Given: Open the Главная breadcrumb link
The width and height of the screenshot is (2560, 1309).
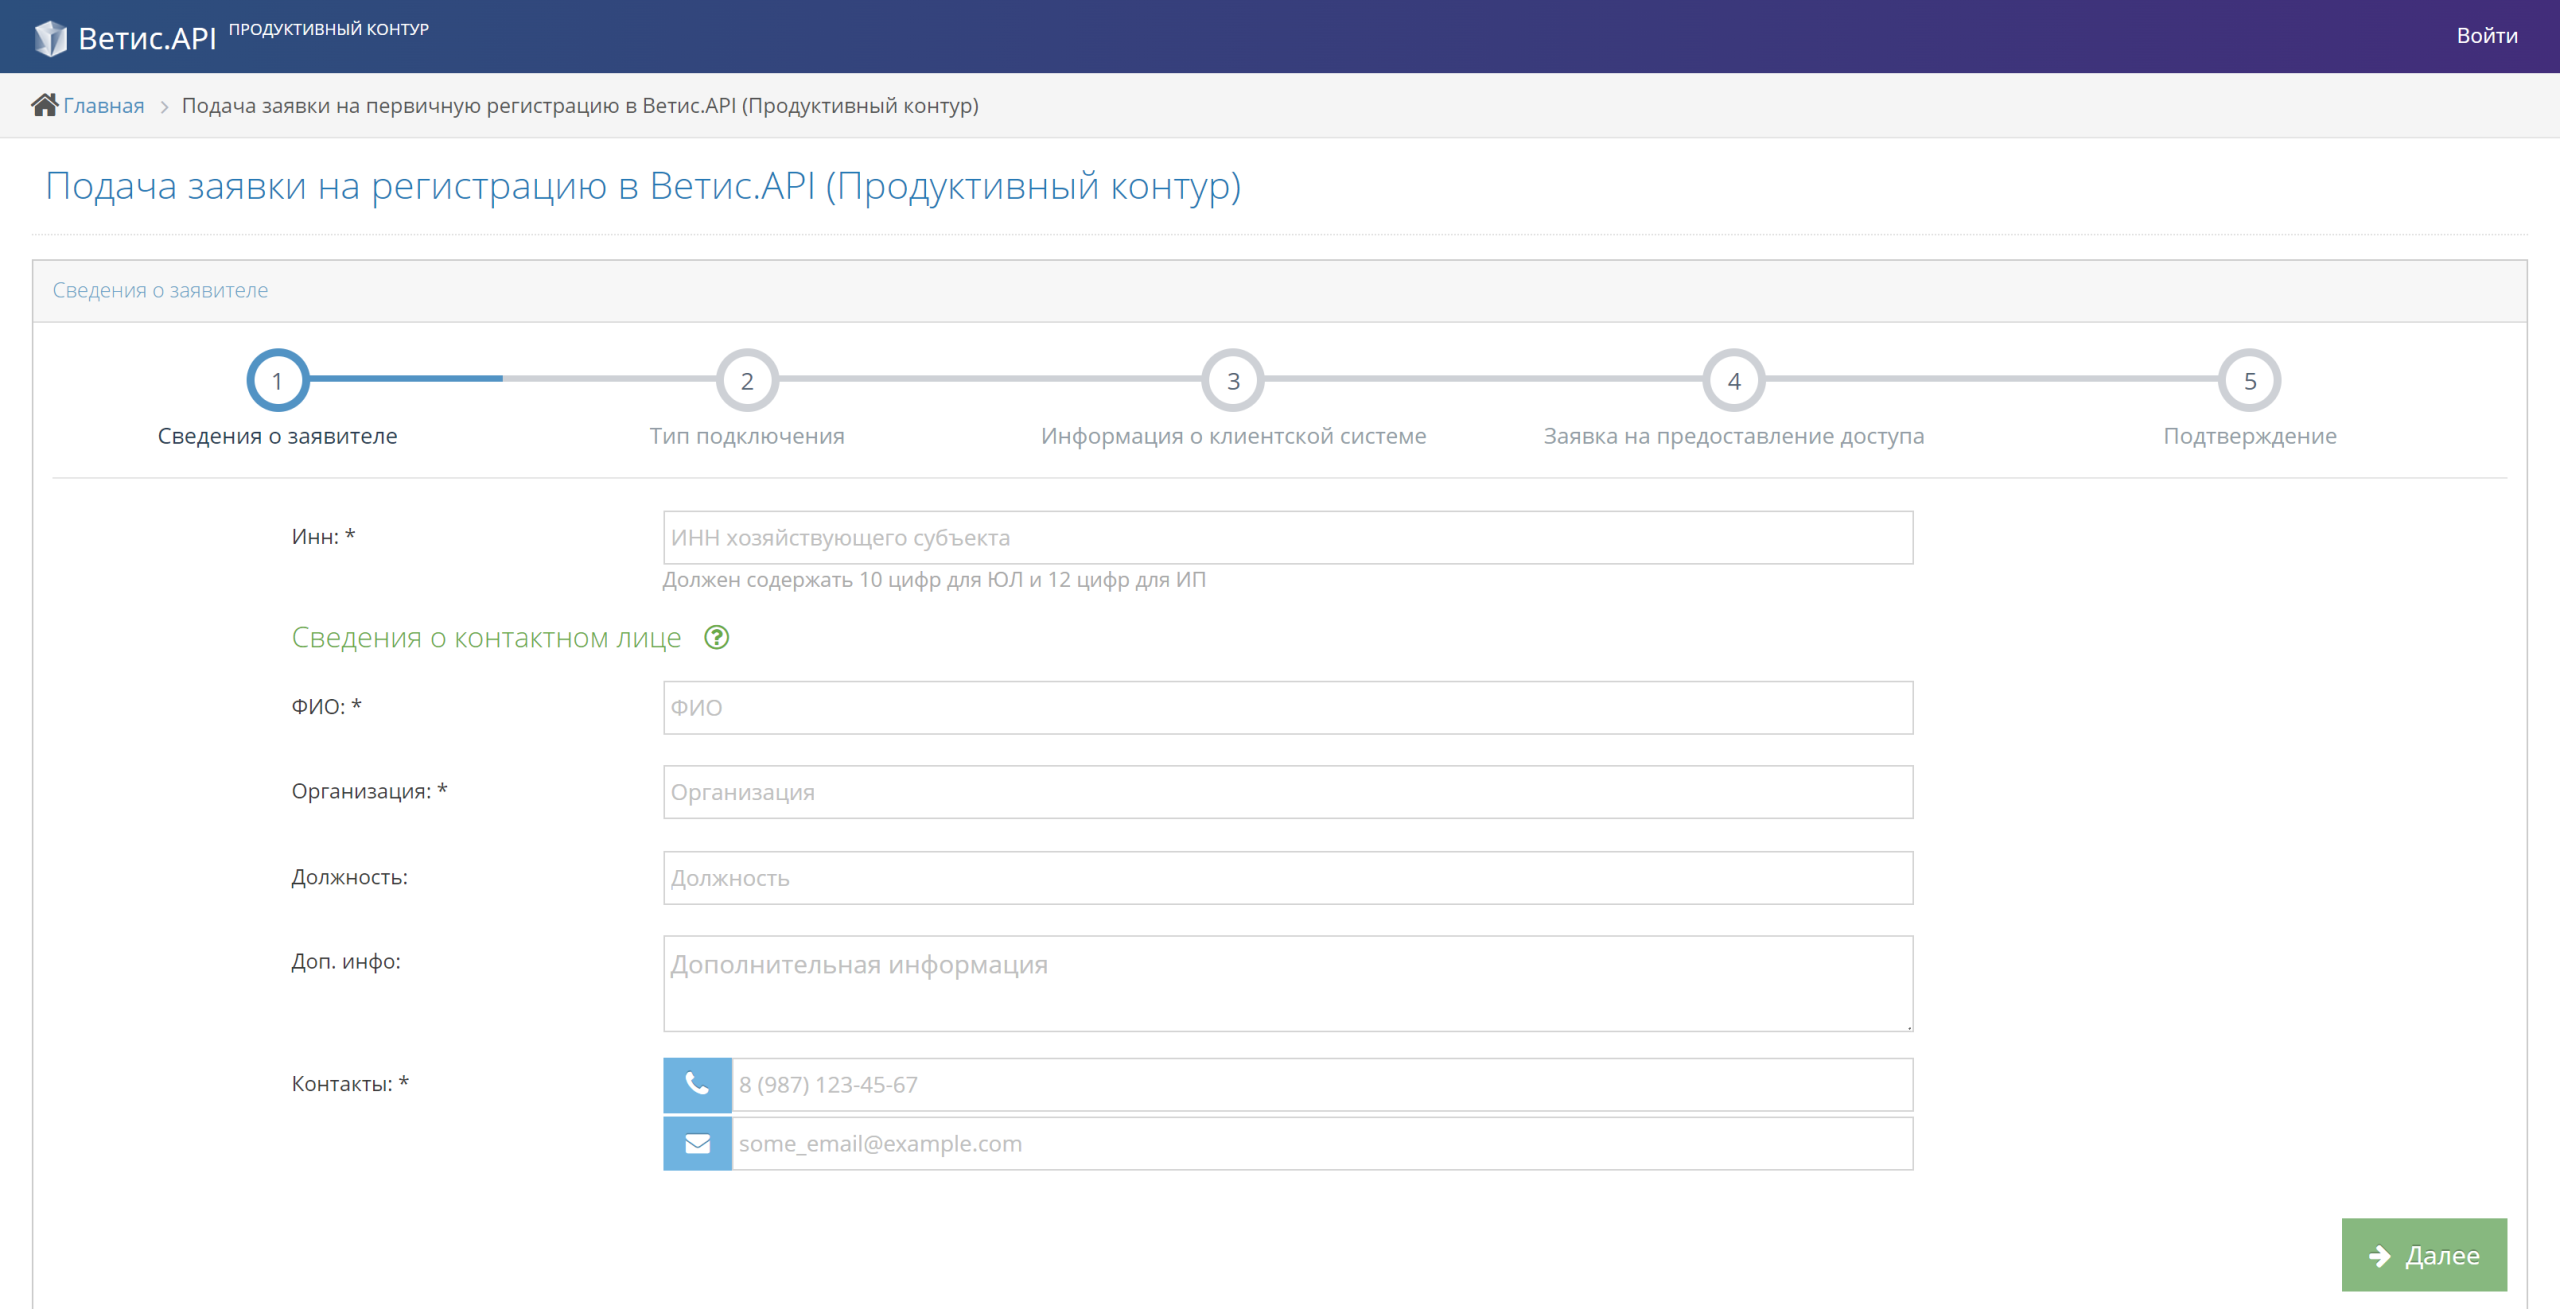Looking at the screenshot, I should coord(104,105).
